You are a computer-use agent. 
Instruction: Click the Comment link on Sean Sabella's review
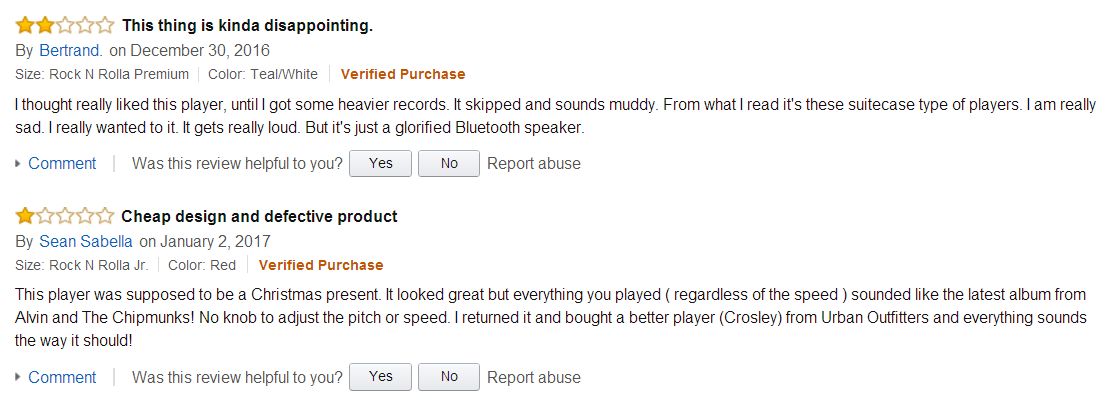point(62,377)
